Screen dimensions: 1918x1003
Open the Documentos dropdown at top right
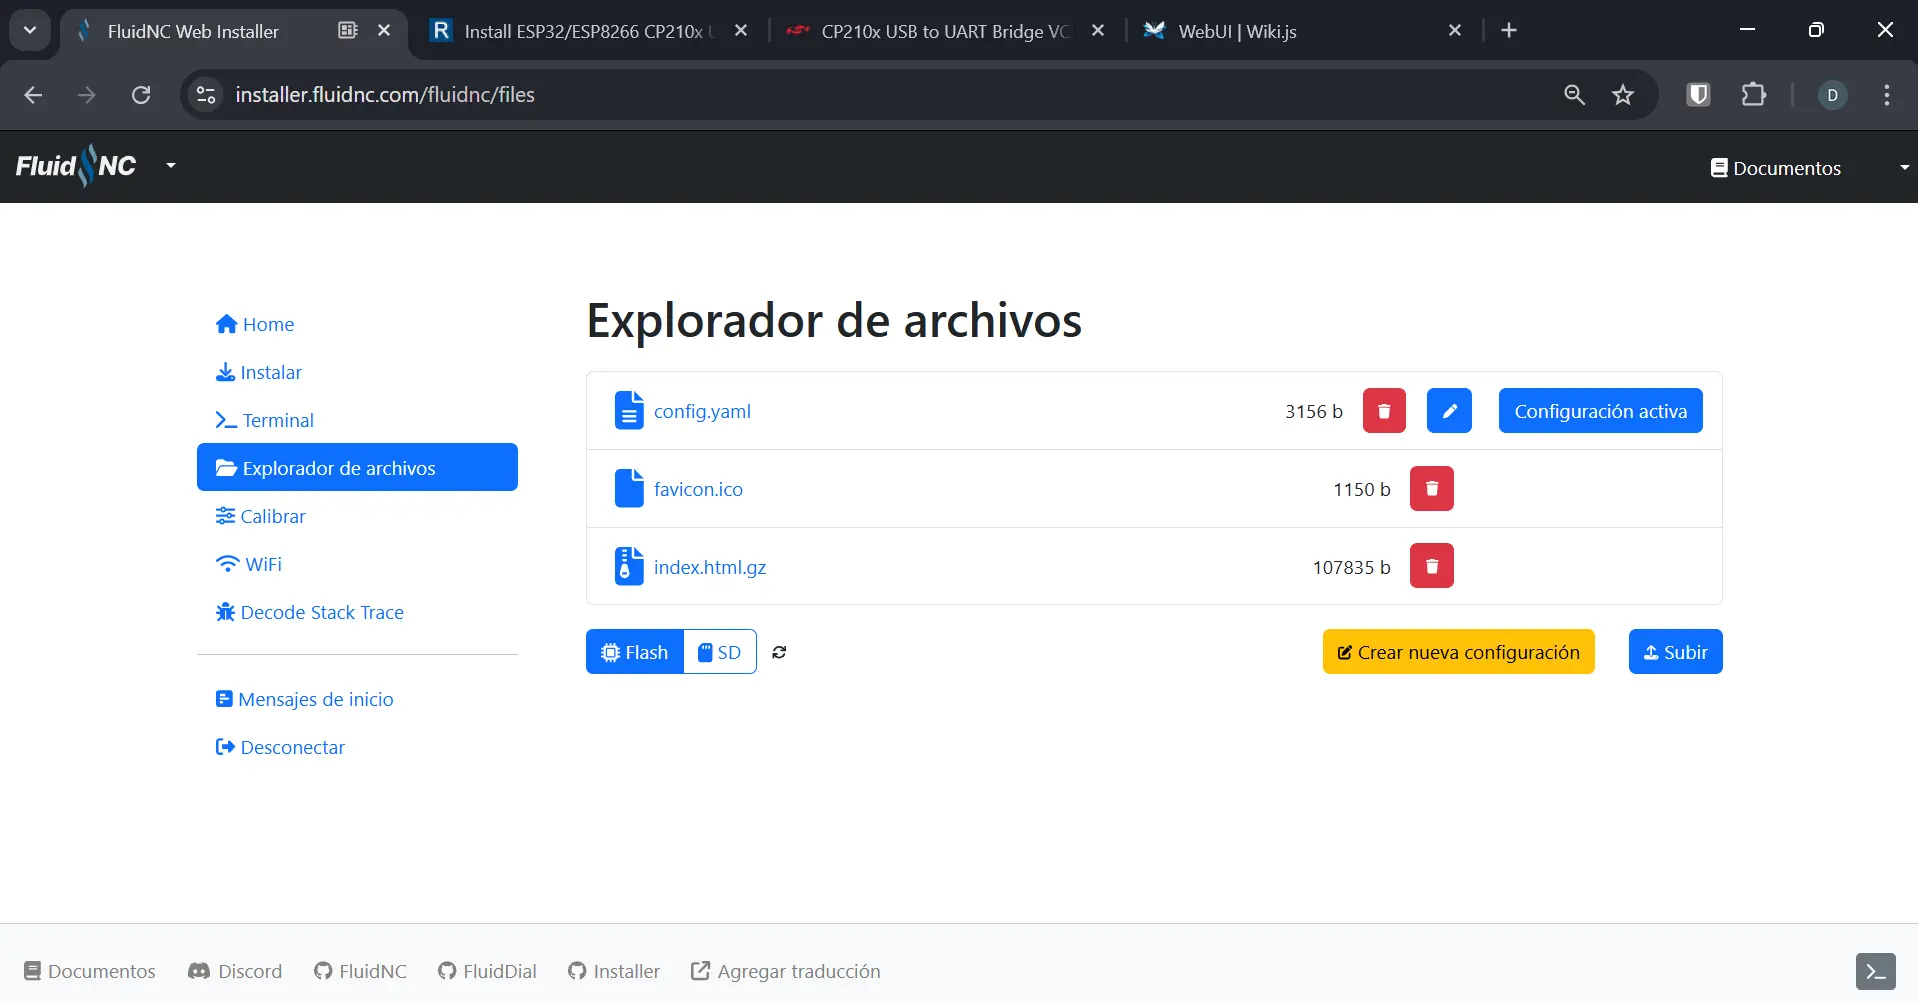click(1785, 167)
